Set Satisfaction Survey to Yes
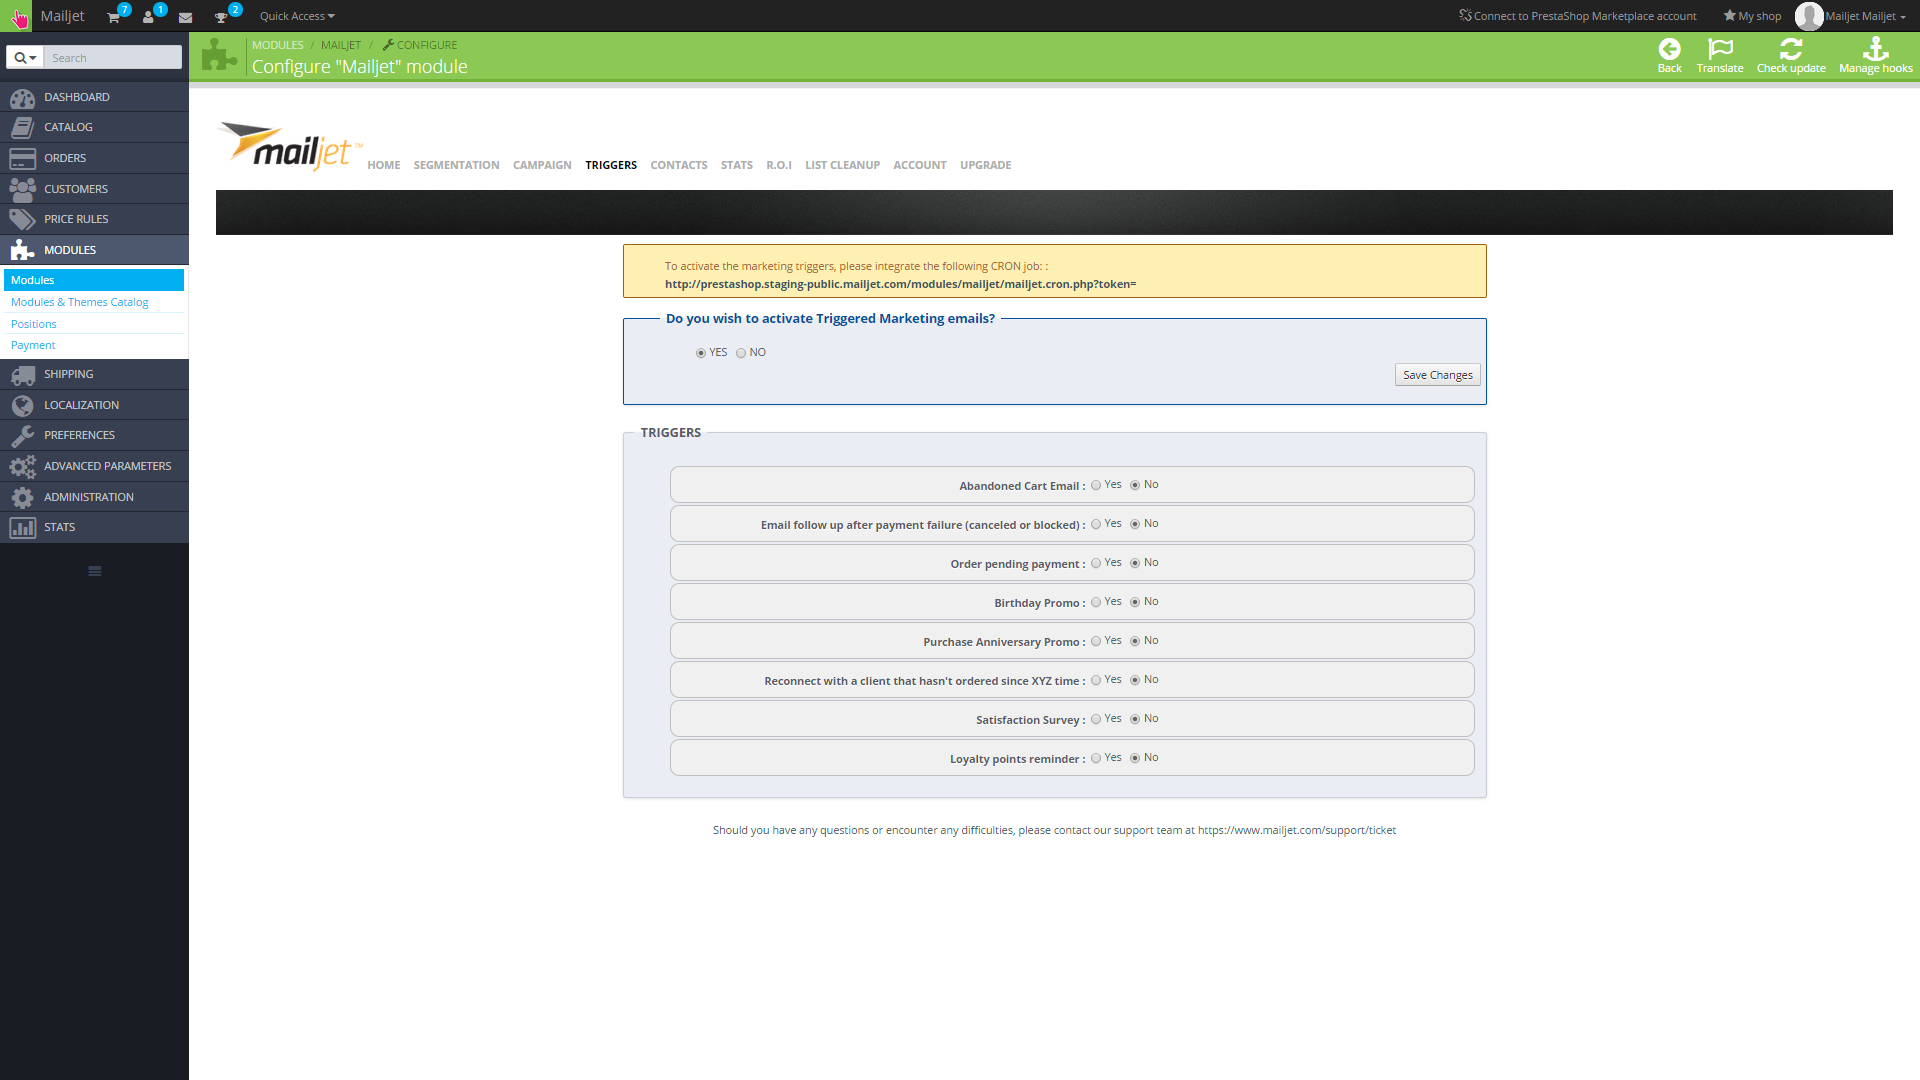The width and height of the screenshot is (1920, 1080). tap(1096, 719)
